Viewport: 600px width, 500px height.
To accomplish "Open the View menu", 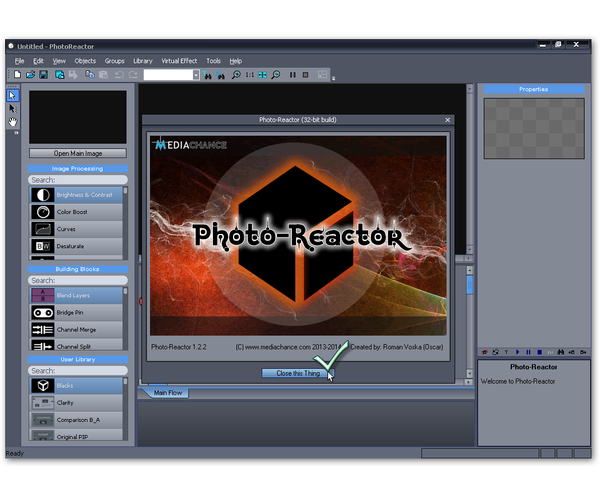I will point(59,61).
